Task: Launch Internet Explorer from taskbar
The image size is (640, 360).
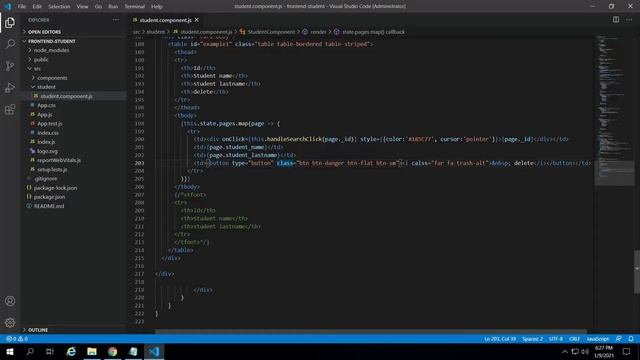Action: [71, 351]
